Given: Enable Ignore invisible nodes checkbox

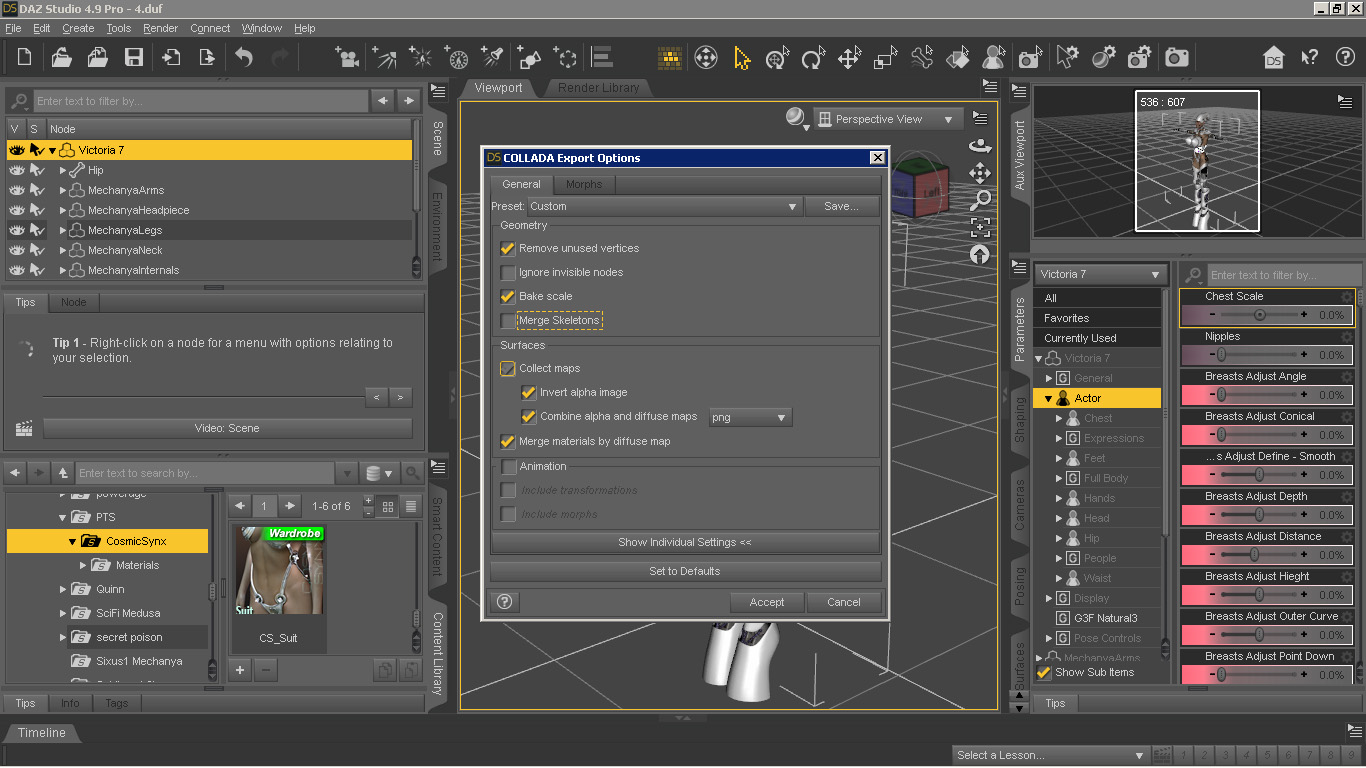Looking at the screenshot, I should pos(508,272).
